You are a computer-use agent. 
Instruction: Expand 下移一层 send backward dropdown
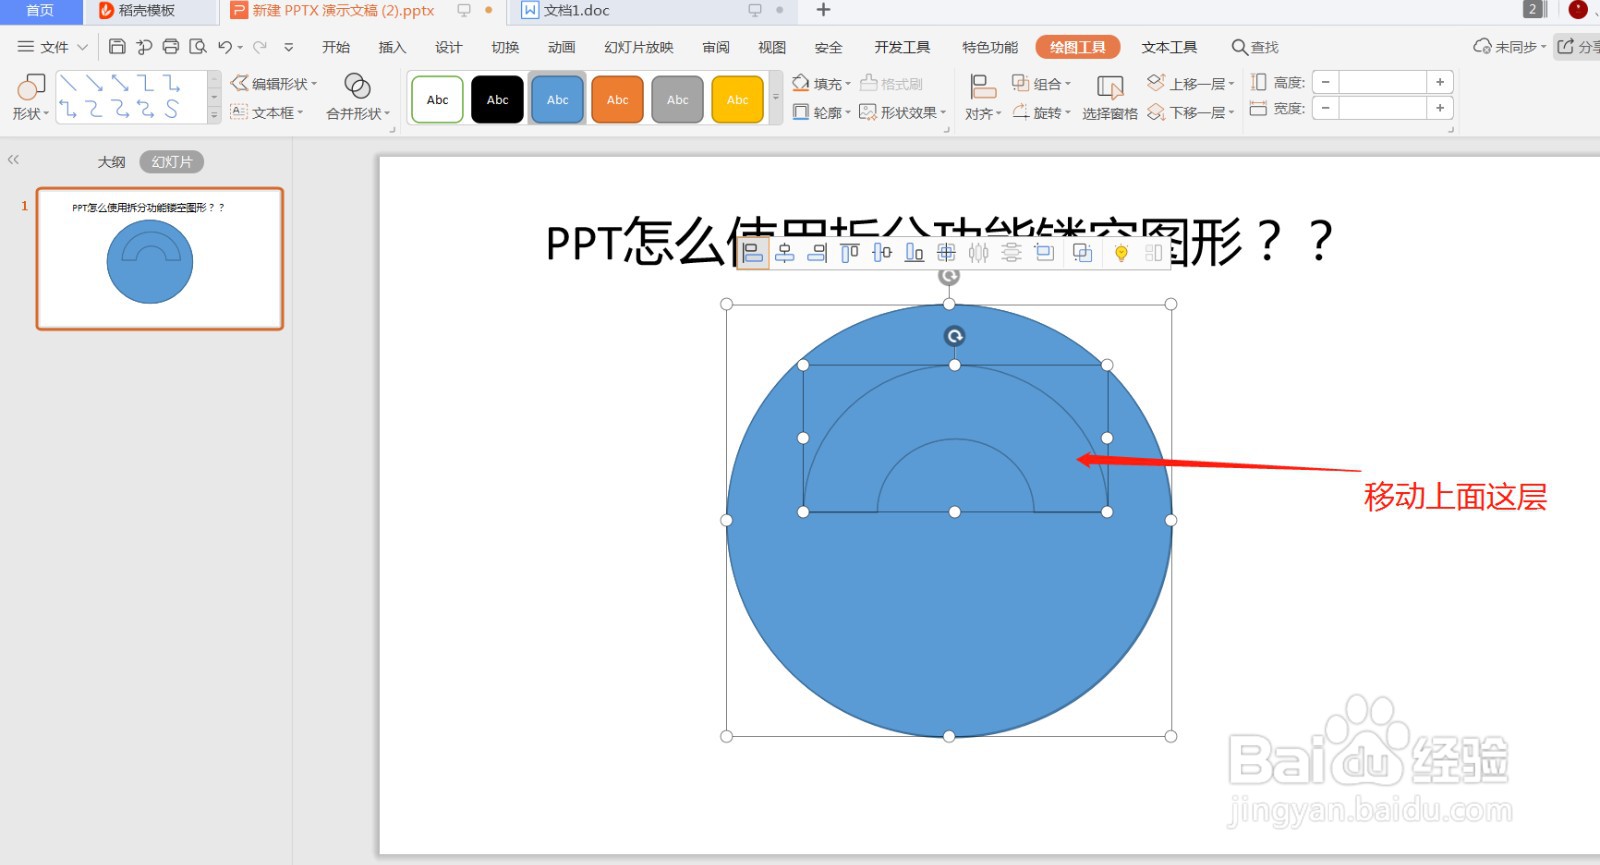click(x=1232, y=113)
